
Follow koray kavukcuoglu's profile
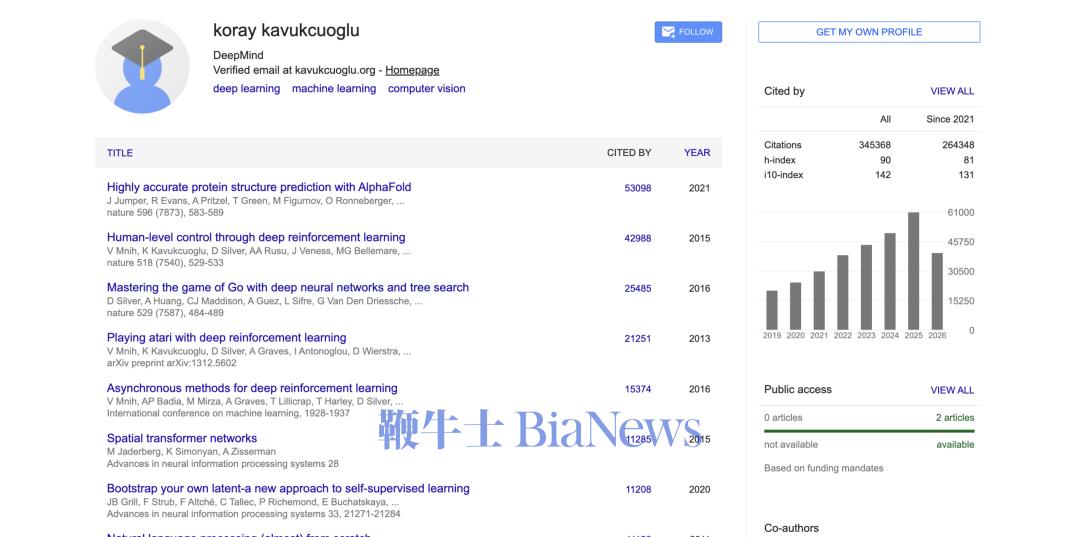pyautogui.click(x=688, y=32)
